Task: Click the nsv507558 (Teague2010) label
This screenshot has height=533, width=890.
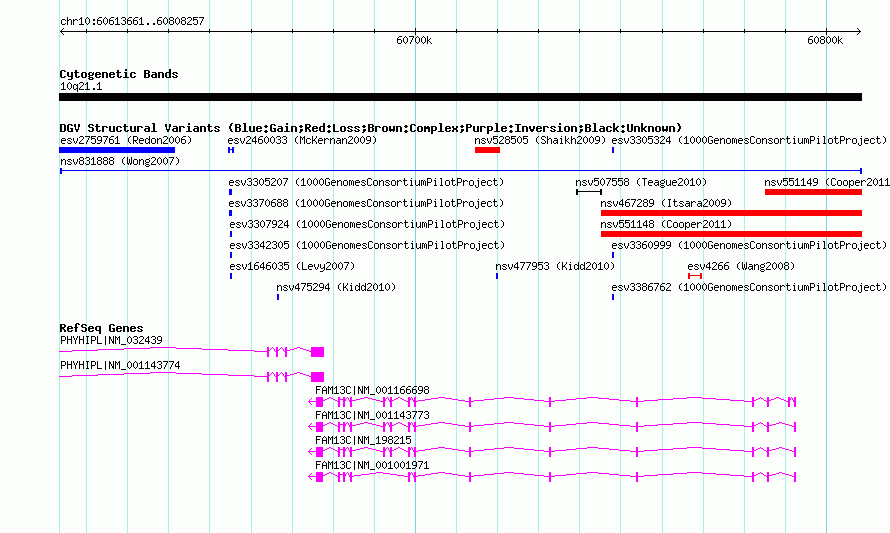Action: click(641, 182)
